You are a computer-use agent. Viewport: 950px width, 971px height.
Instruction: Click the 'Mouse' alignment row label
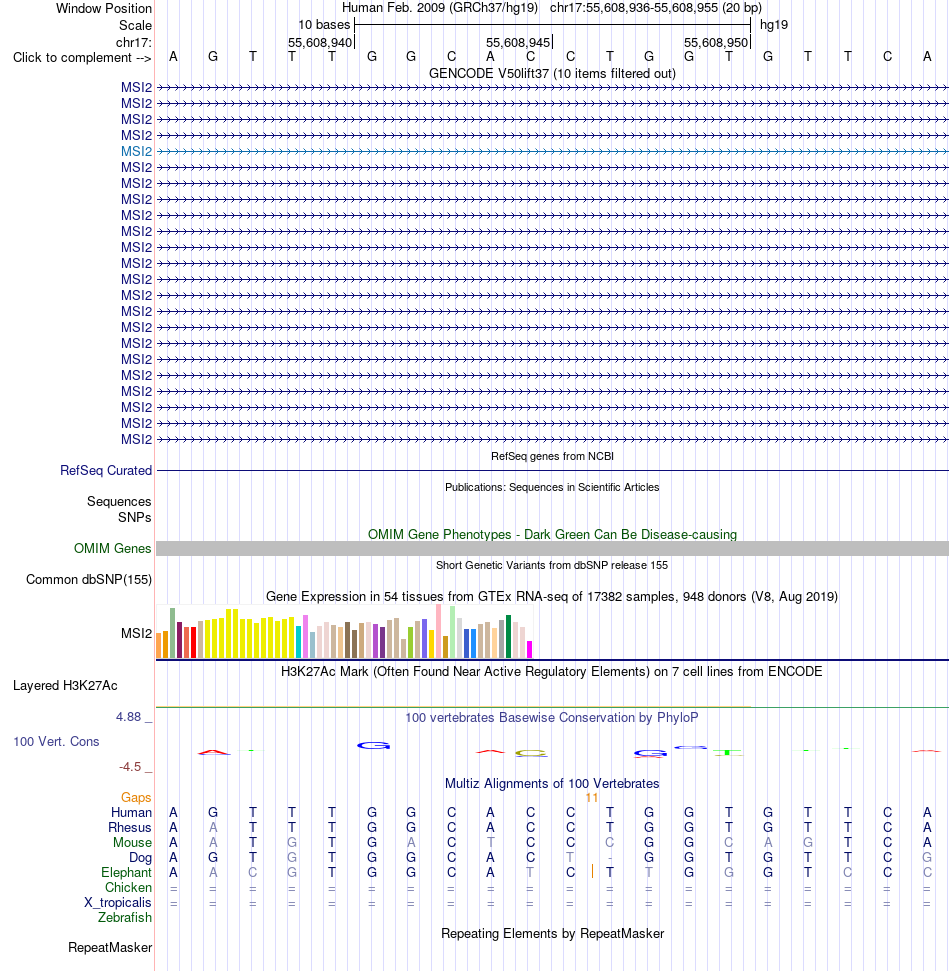132,843
